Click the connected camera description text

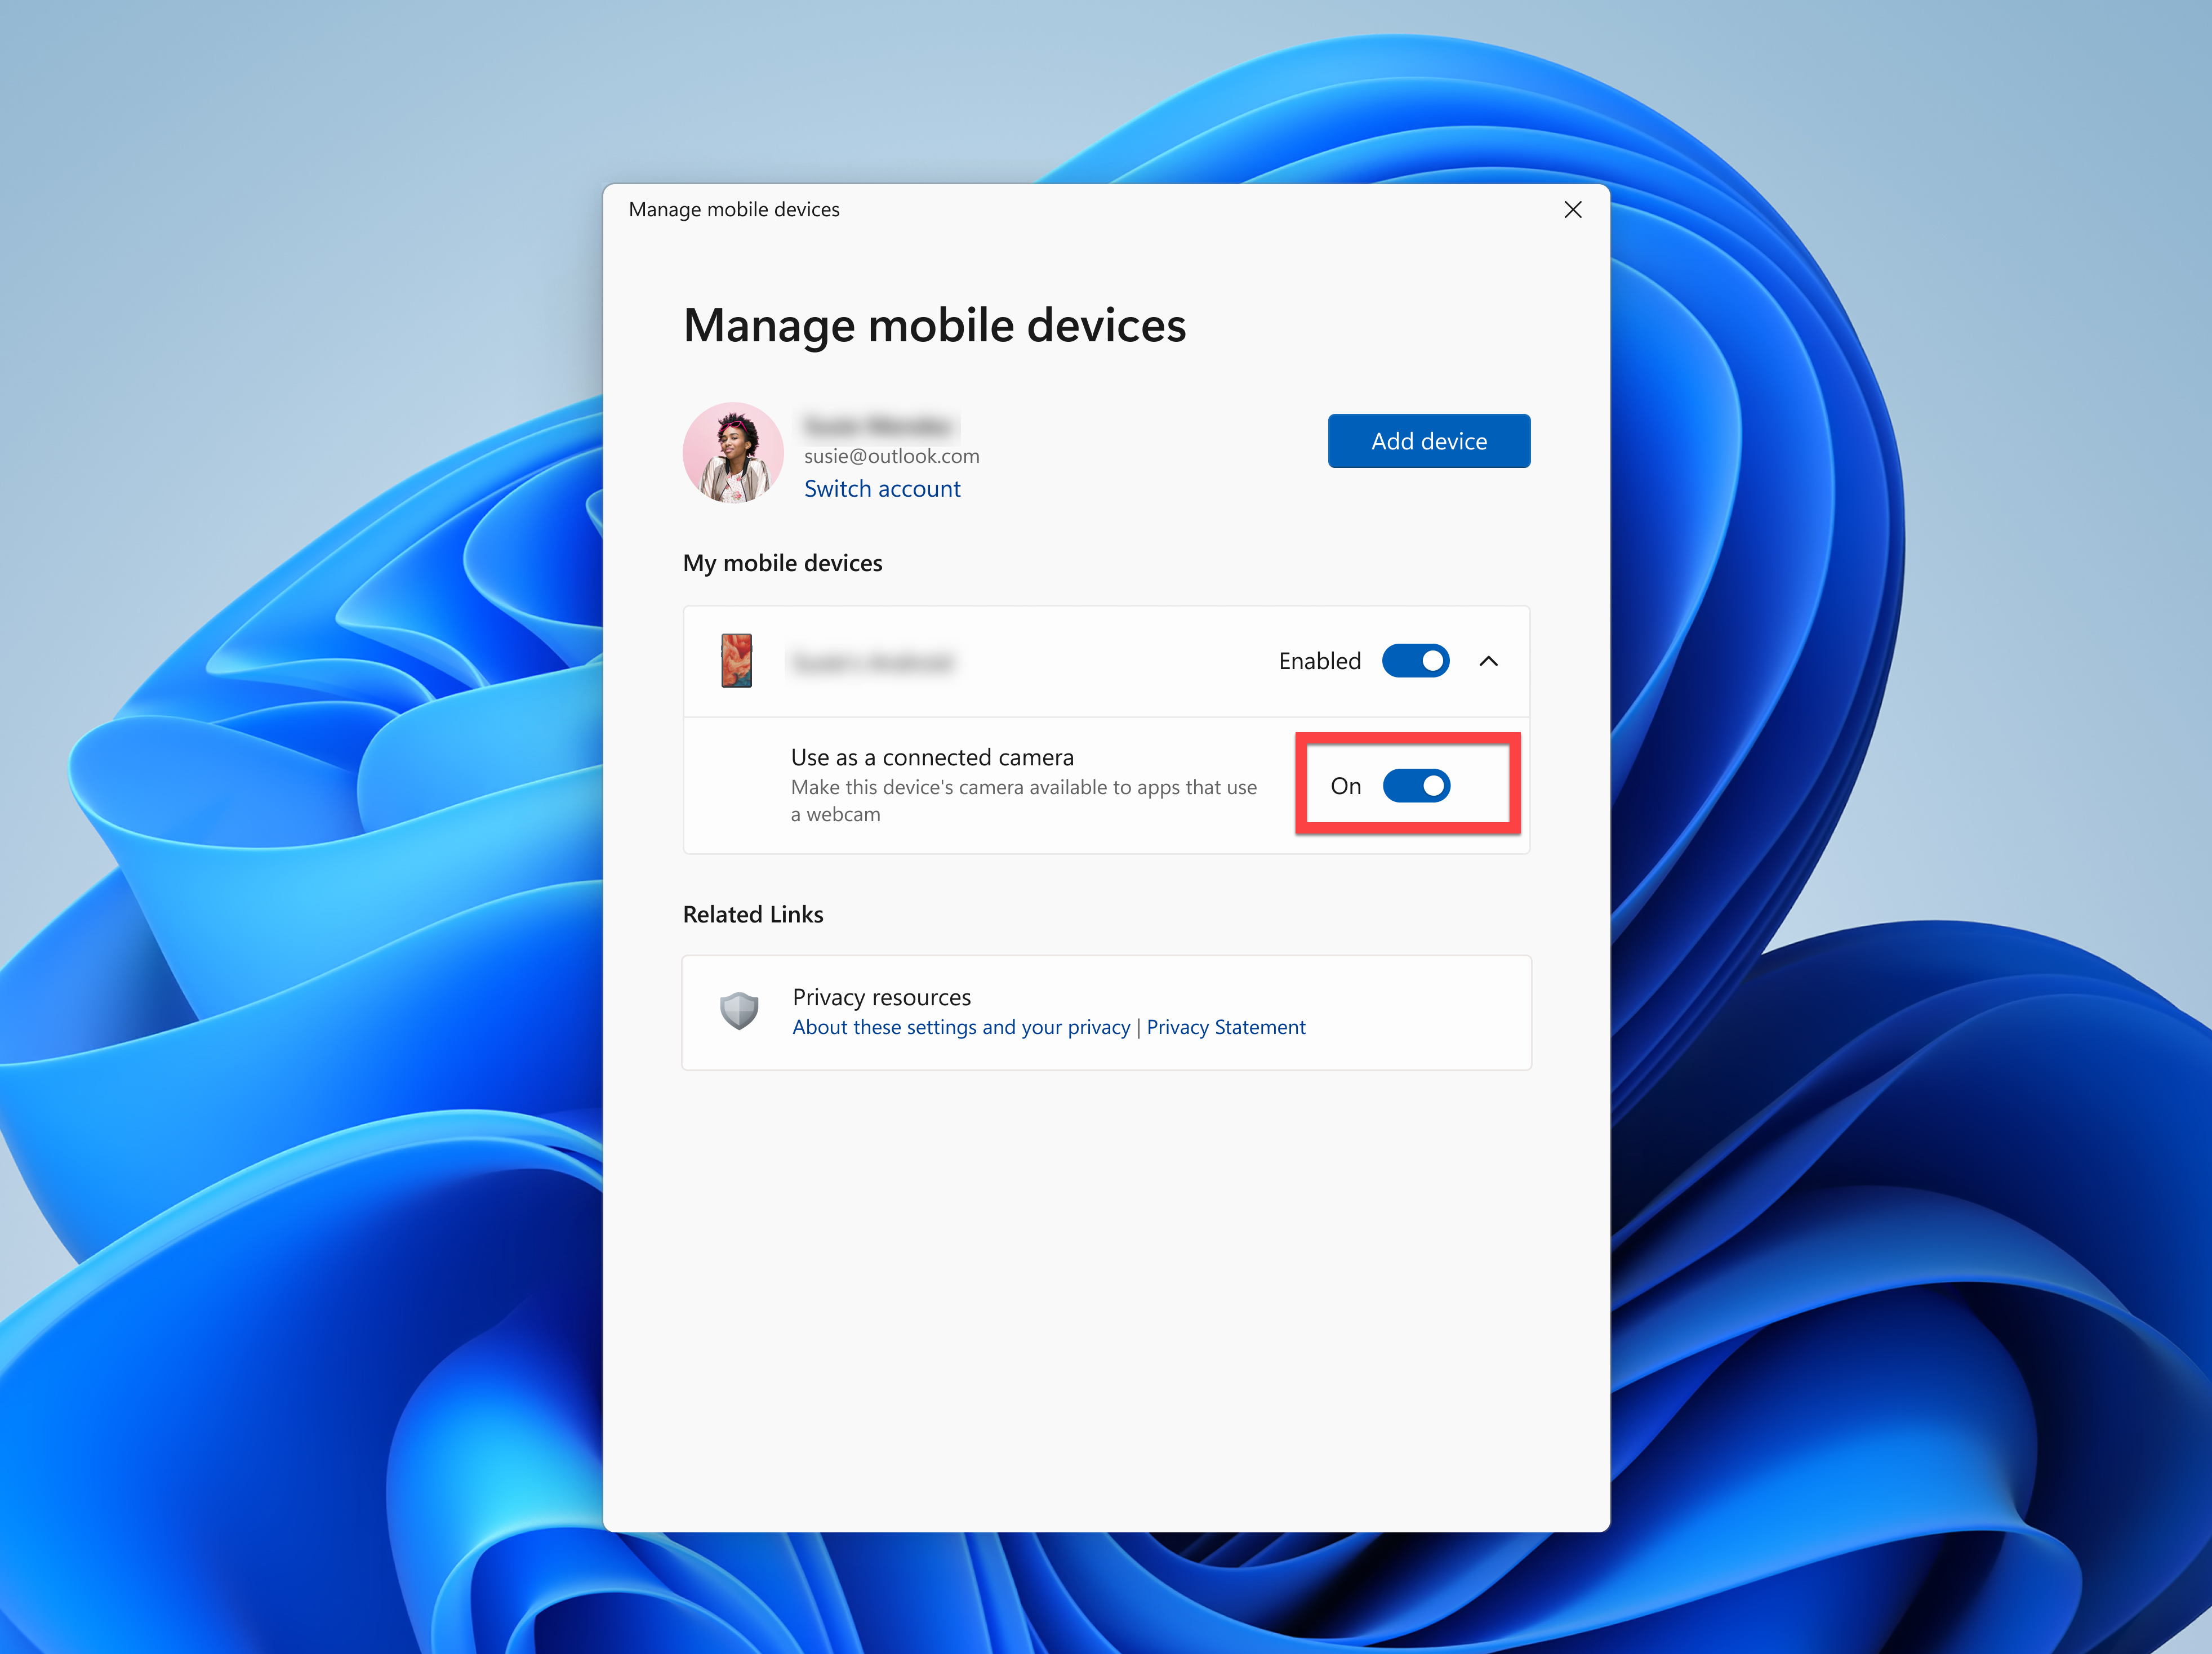(x=1024, y=801)
